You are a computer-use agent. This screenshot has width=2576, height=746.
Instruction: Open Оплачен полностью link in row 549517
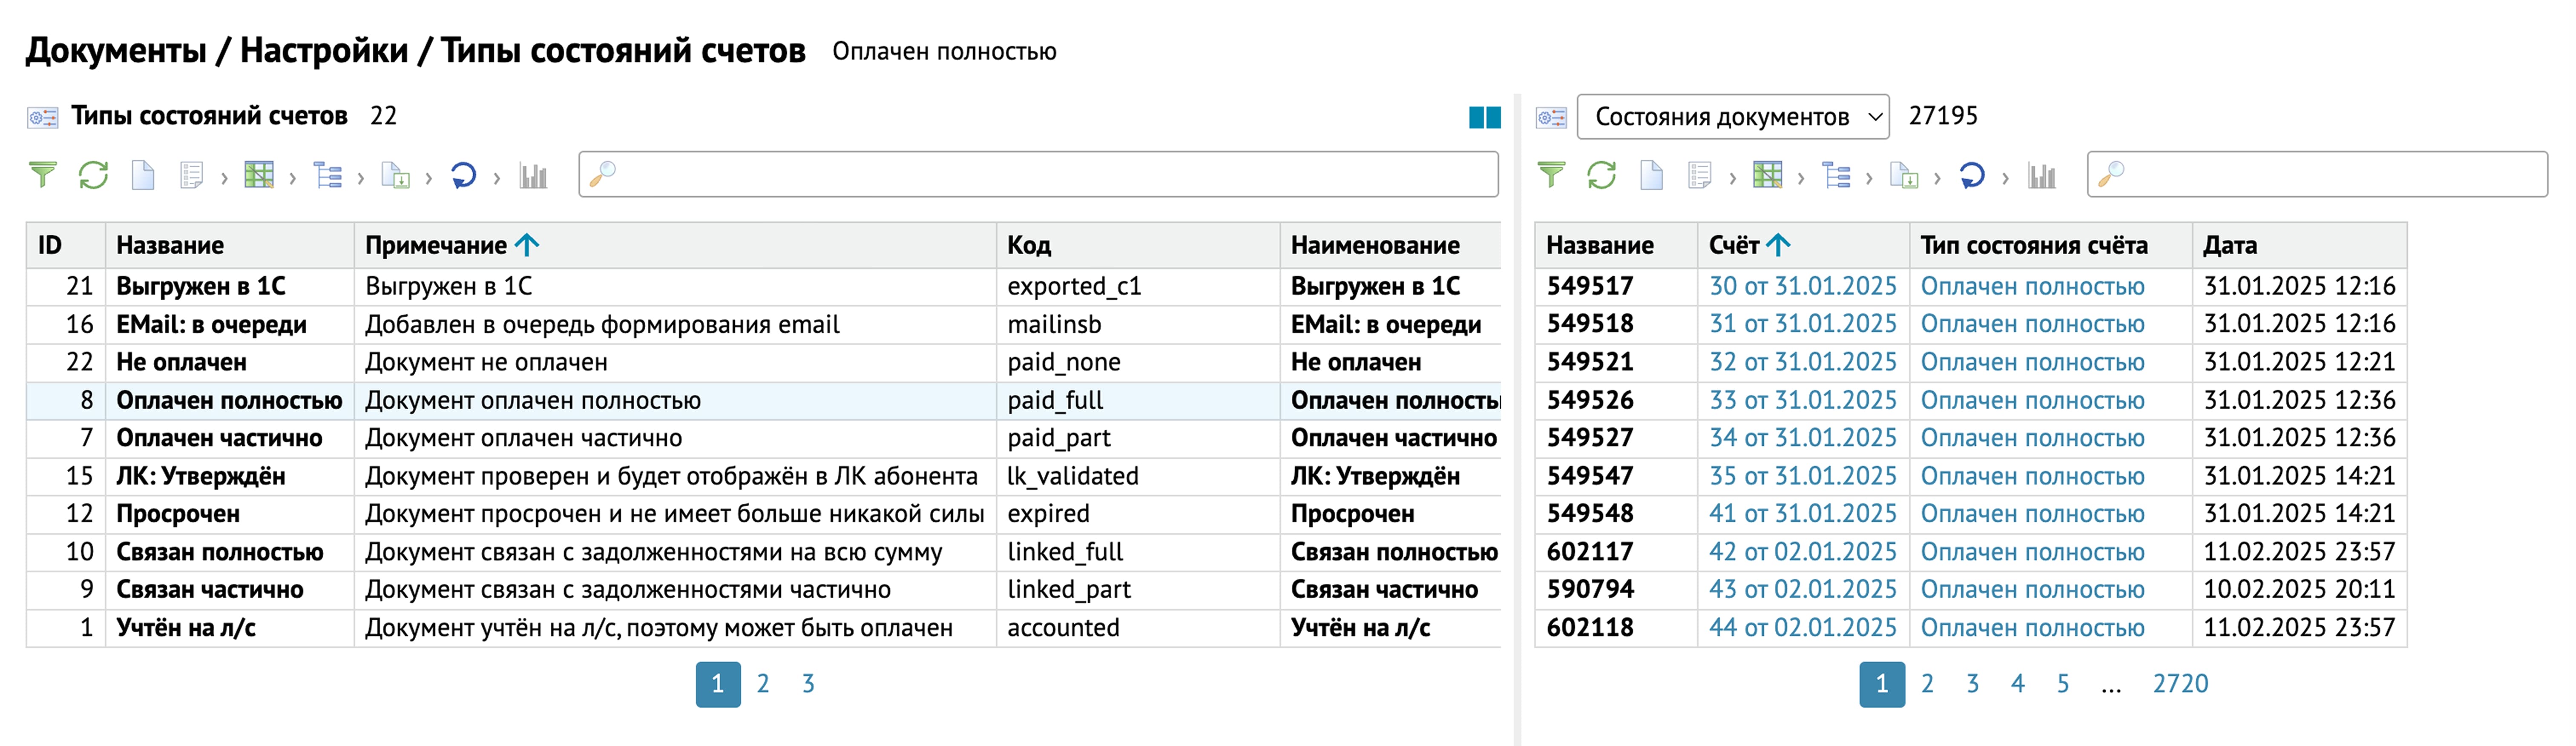coord(2032,286)
